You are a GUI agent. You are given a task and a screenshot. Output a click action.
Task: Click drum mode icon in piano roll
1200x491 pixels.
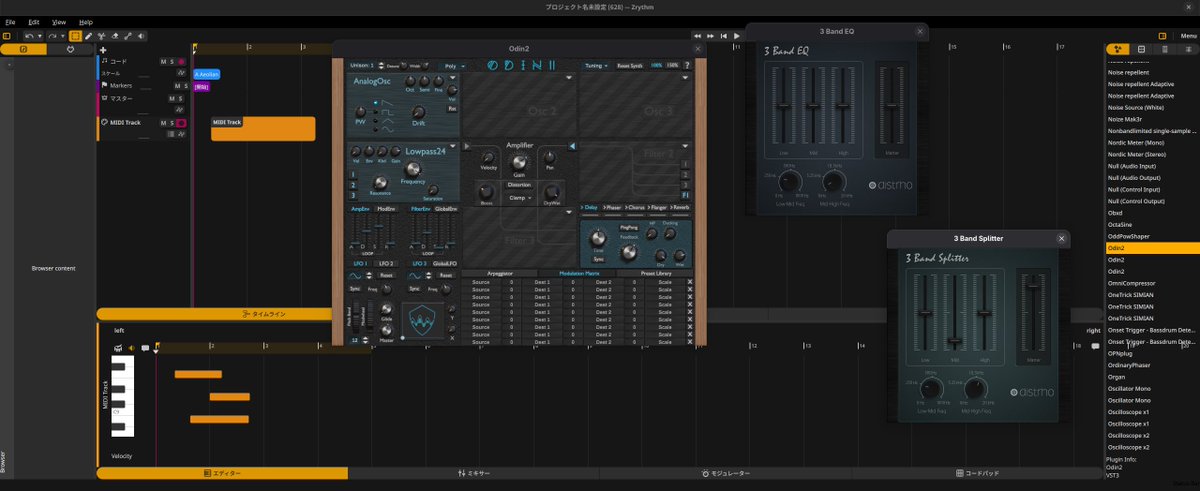pyautogui.click(x=118, y=348)
